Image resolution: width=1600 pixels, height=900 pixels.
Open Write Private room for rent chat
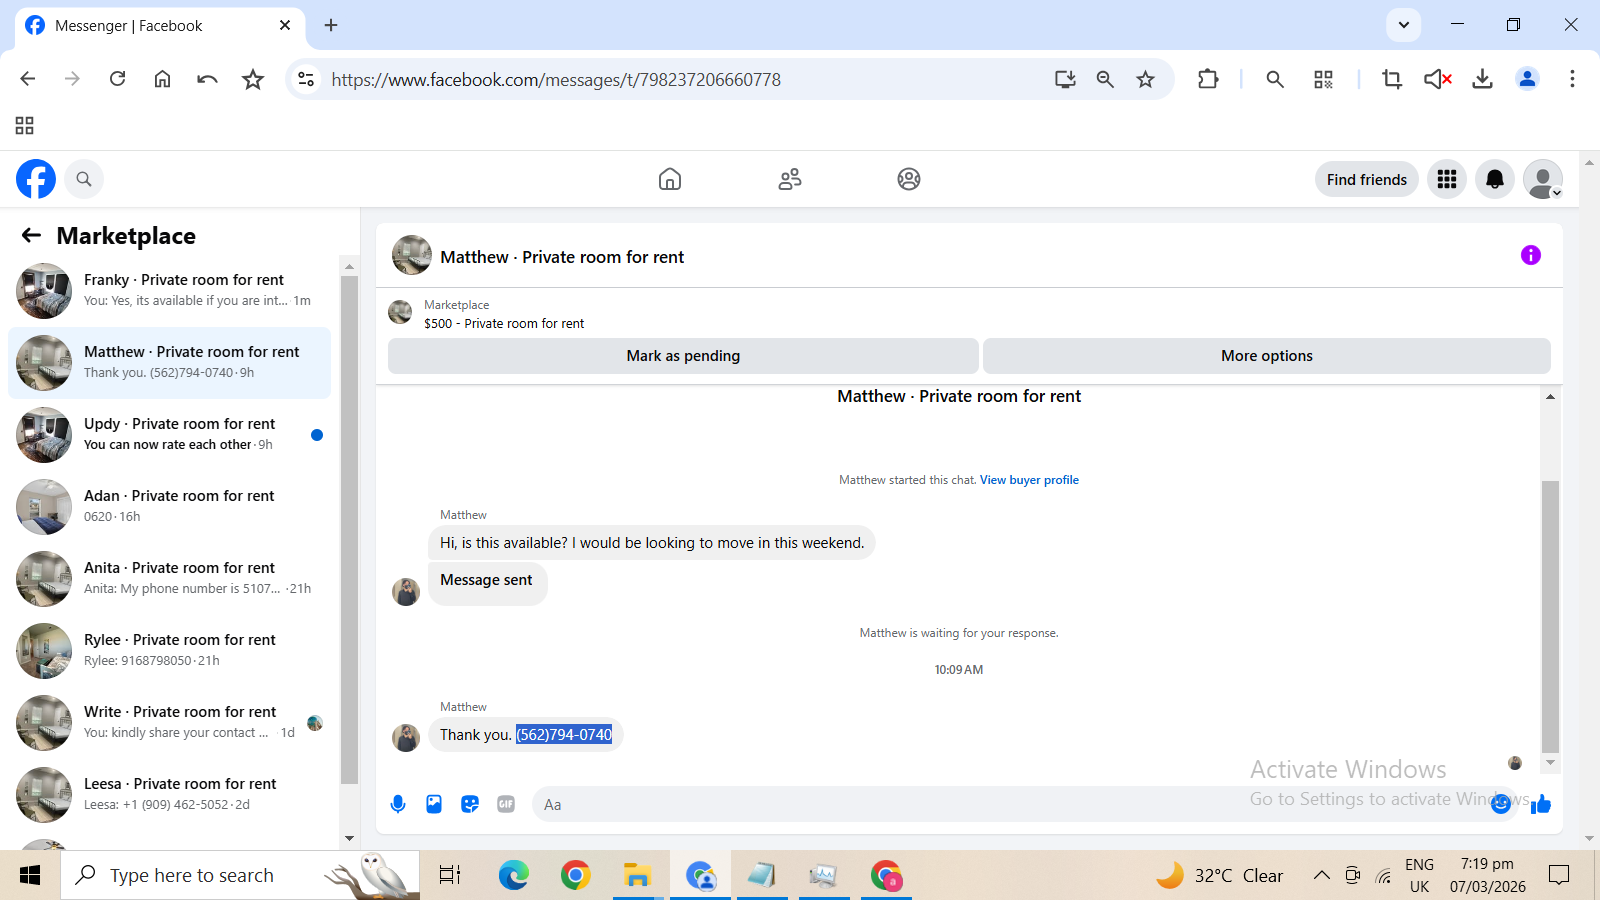pyautogui.click(x=170, y=722)
